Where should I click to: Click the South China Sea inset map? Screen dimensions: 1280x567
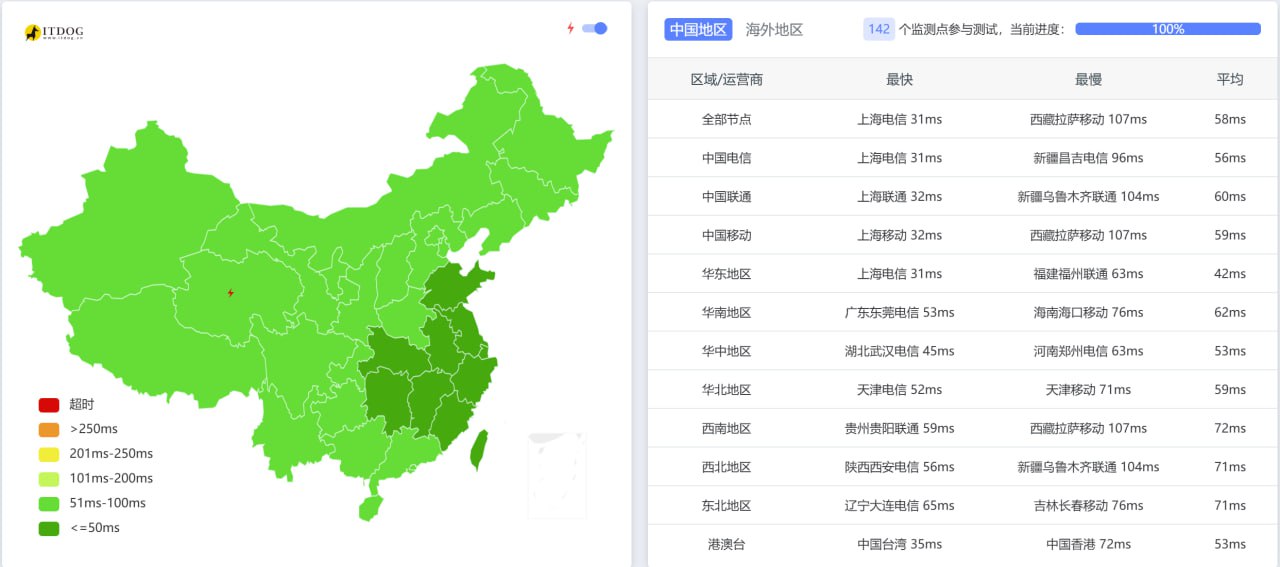[557, 474]
